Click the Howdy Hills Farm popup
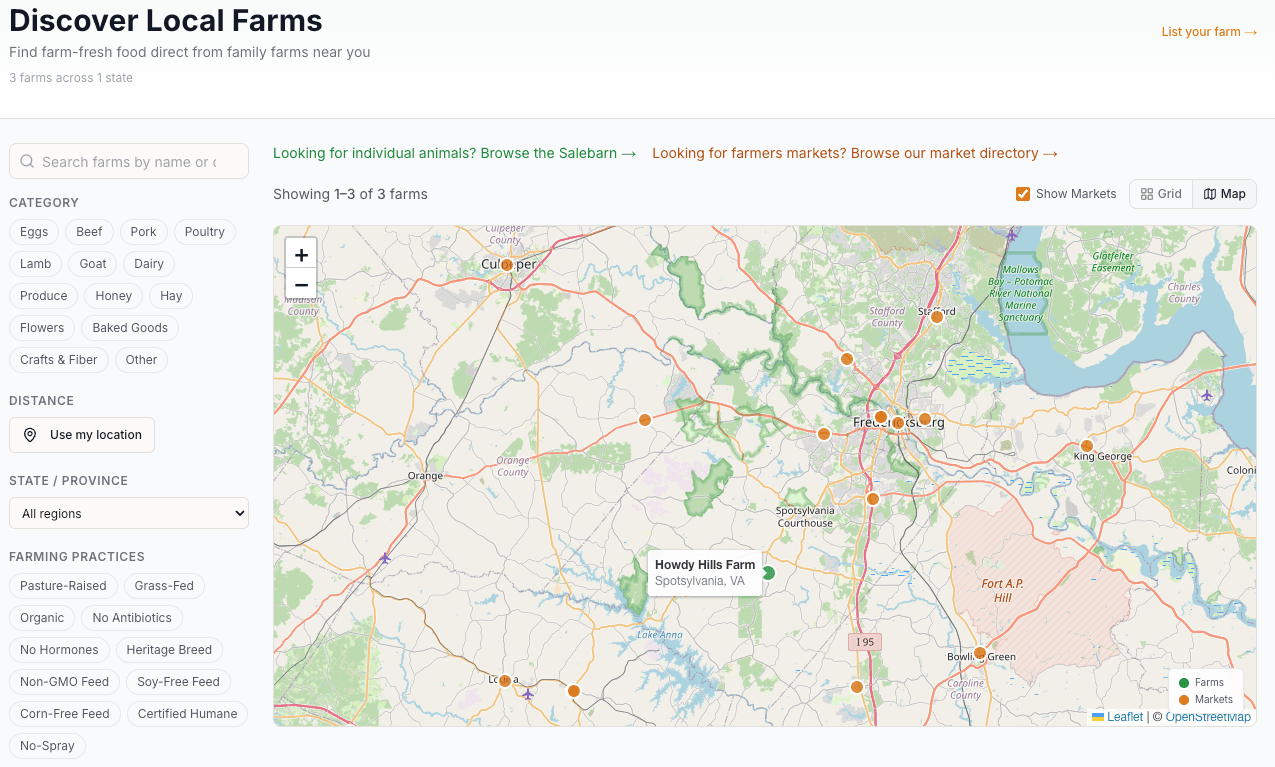This screenshot has width=1275, height=767. click(704, 572)
